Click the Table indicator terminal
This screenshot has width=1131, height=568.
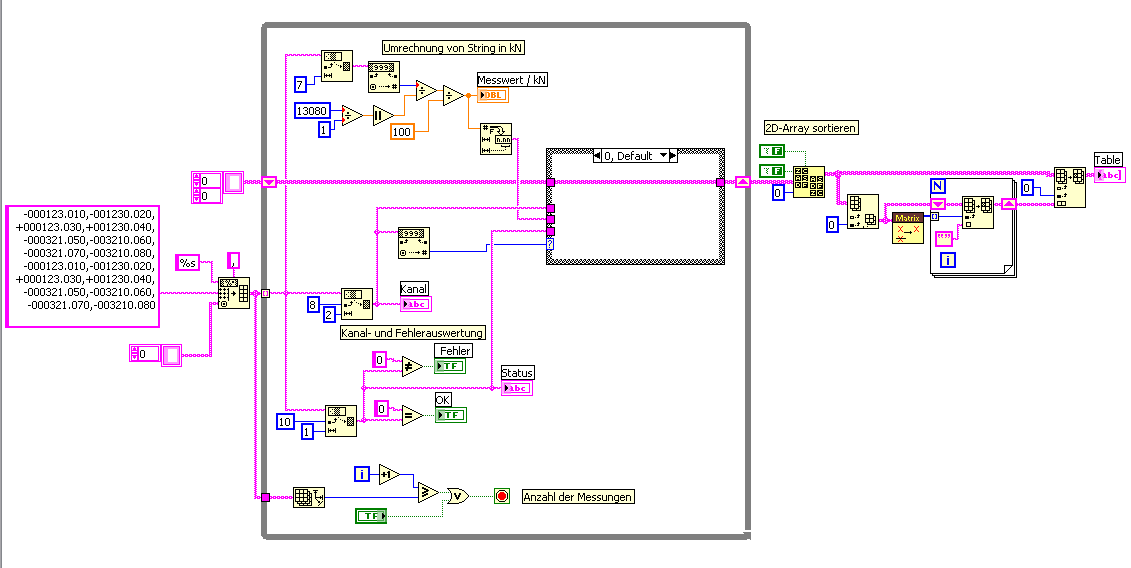(1109, 175)
